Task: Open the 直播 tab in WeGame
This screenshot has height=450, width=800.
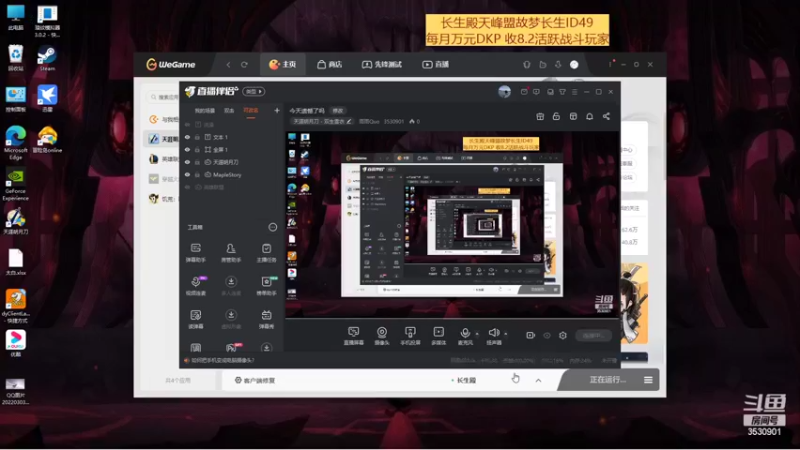Action: 436,64
